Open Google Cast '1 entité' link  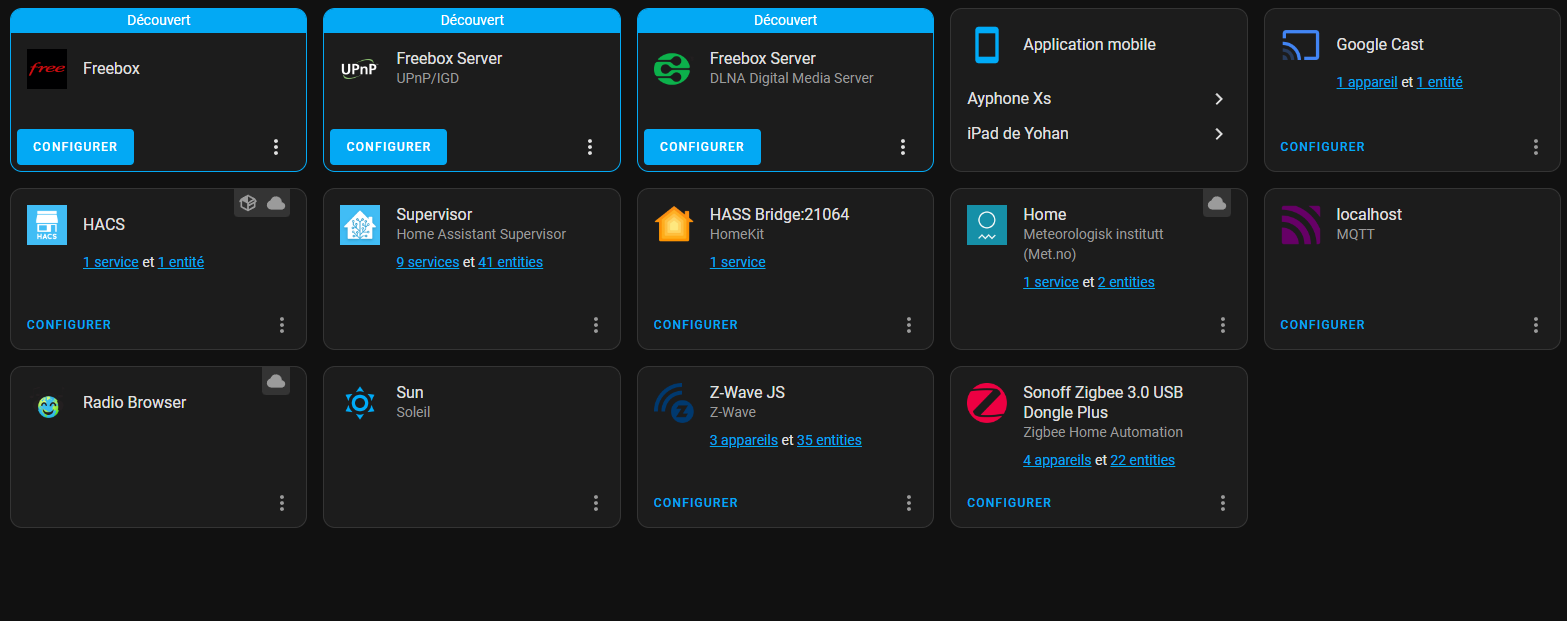1440,83
